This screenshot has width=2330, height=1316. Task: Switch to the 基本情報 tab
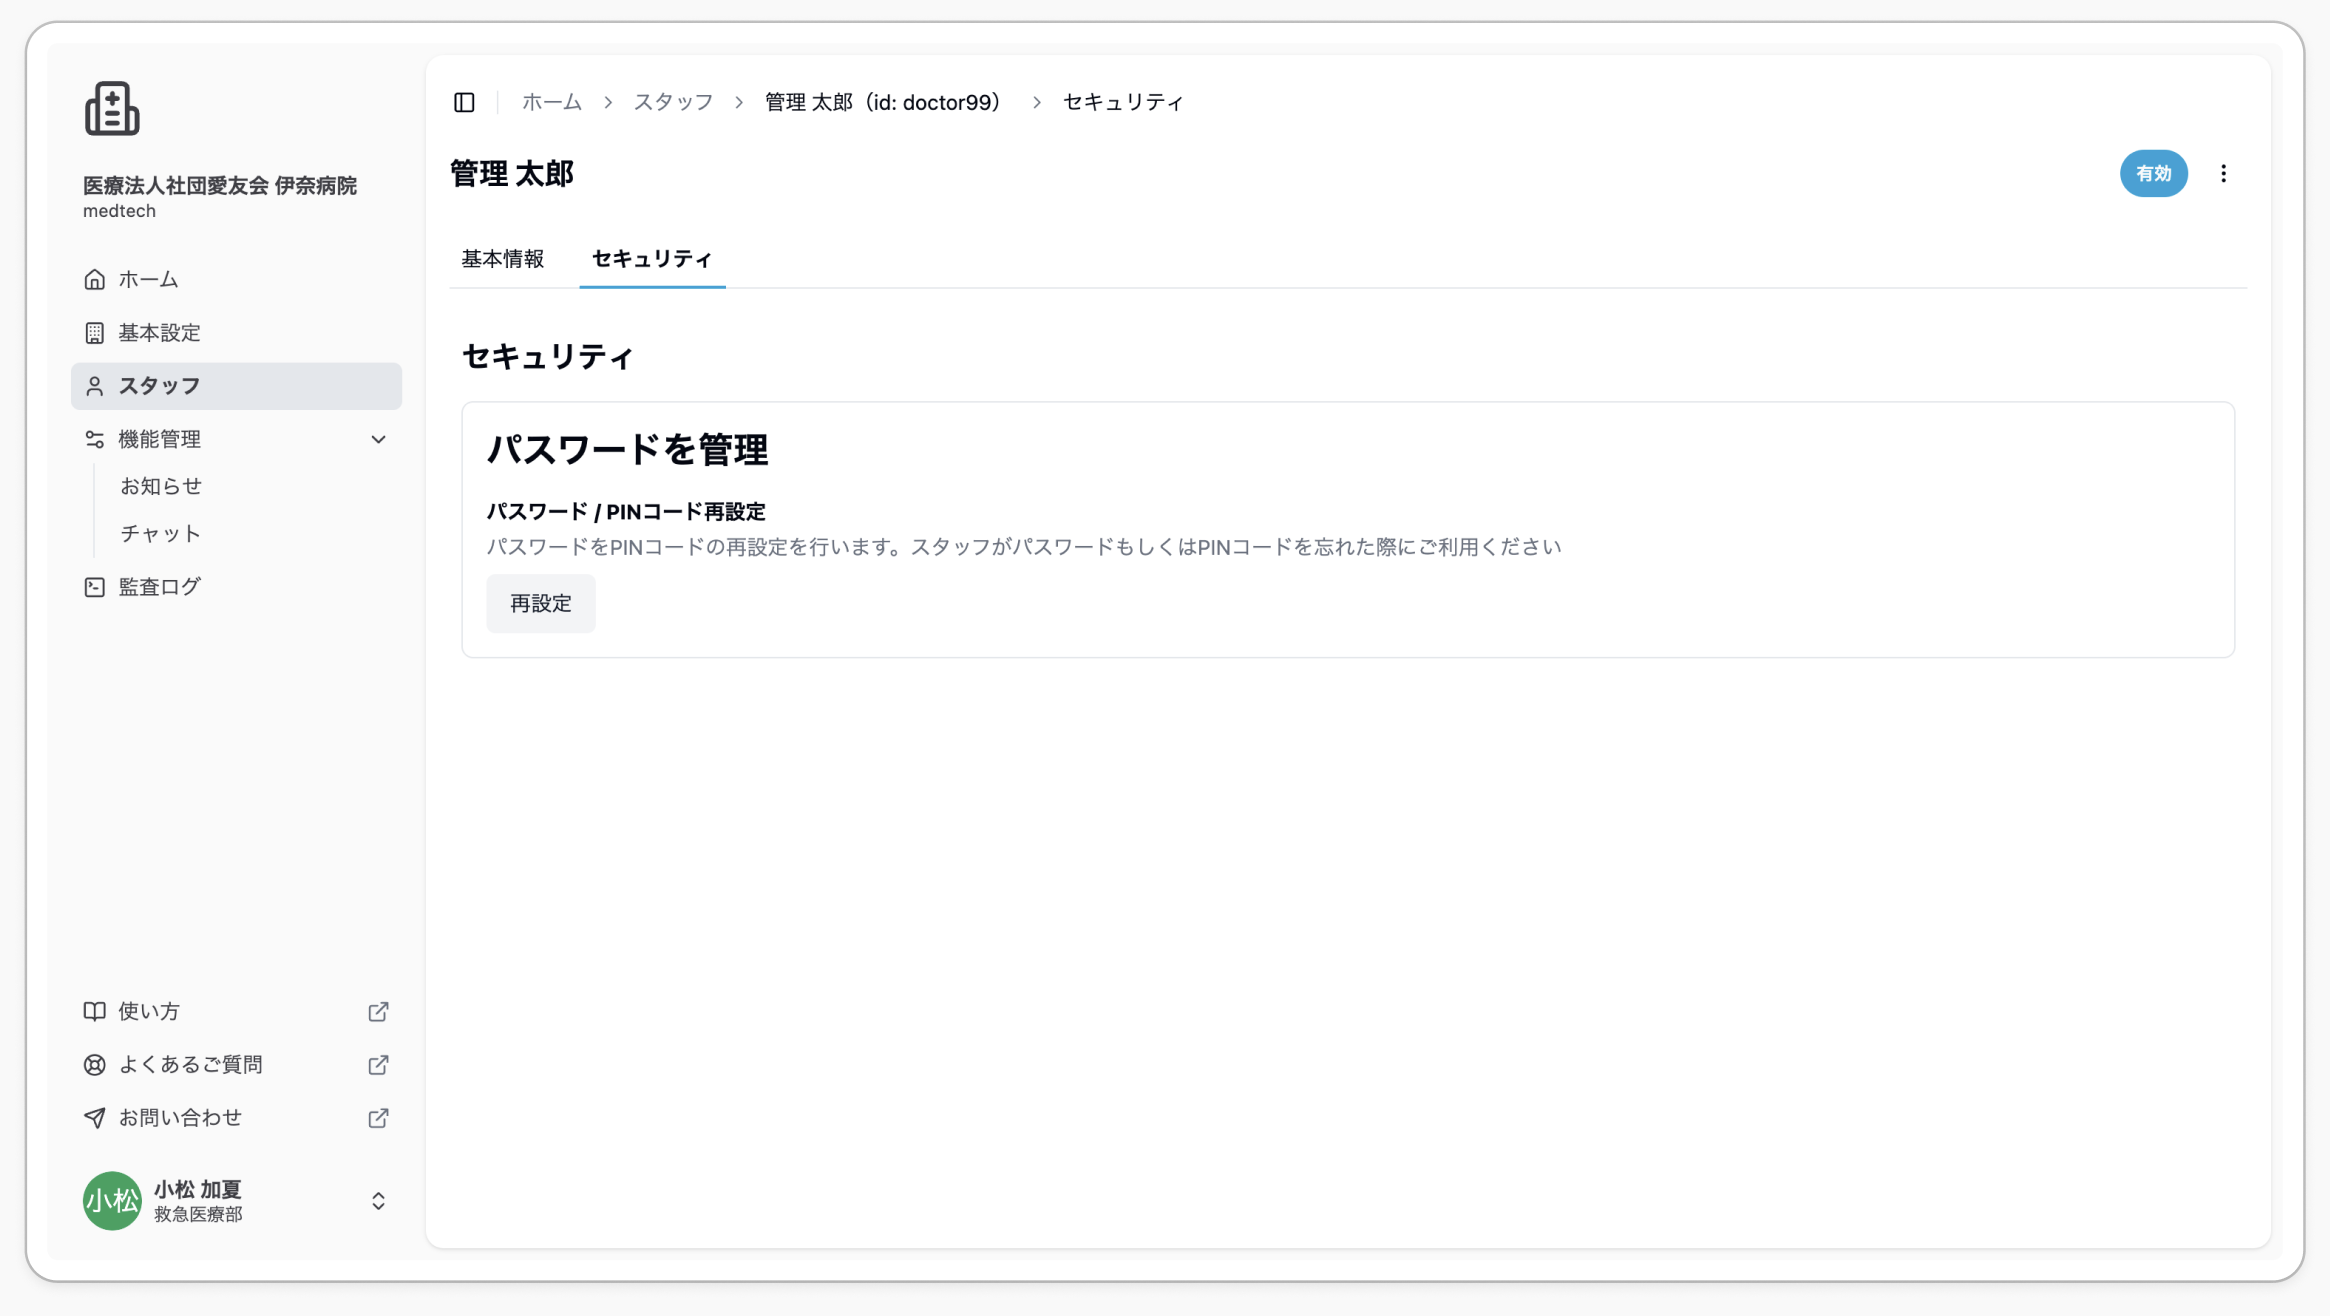[503, 259]
